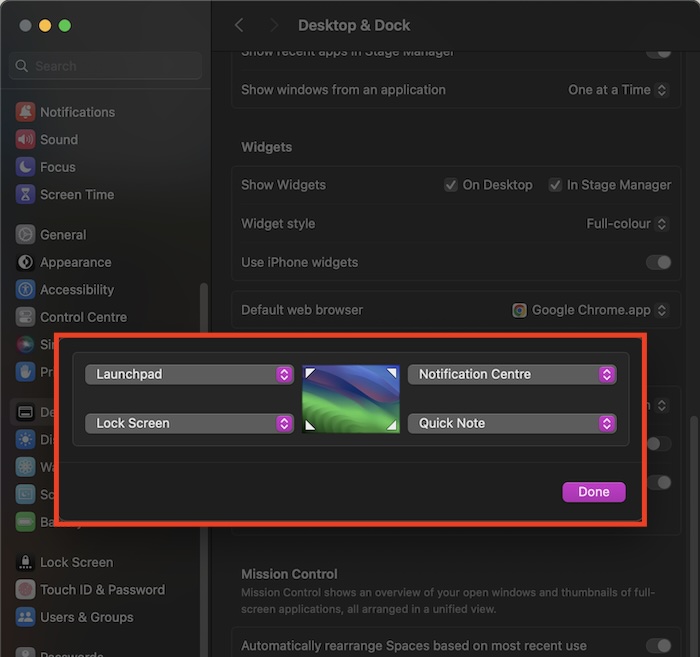Click the hot corners desktop preview thumbnail
Screen dimensions: 700x657
tap(350, 398)
